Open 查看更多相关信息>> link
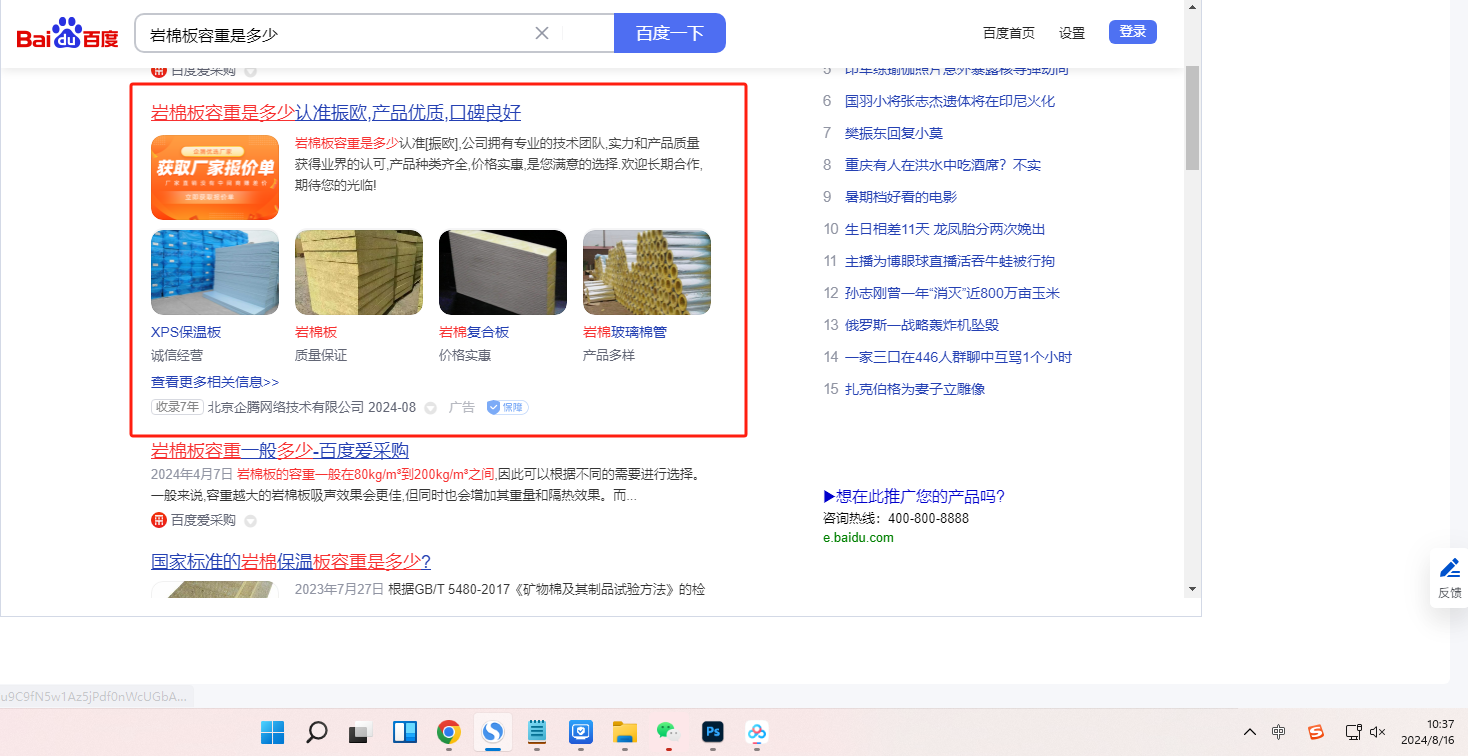This screenshot has height=756, width=1468. (x=215, y=382)
